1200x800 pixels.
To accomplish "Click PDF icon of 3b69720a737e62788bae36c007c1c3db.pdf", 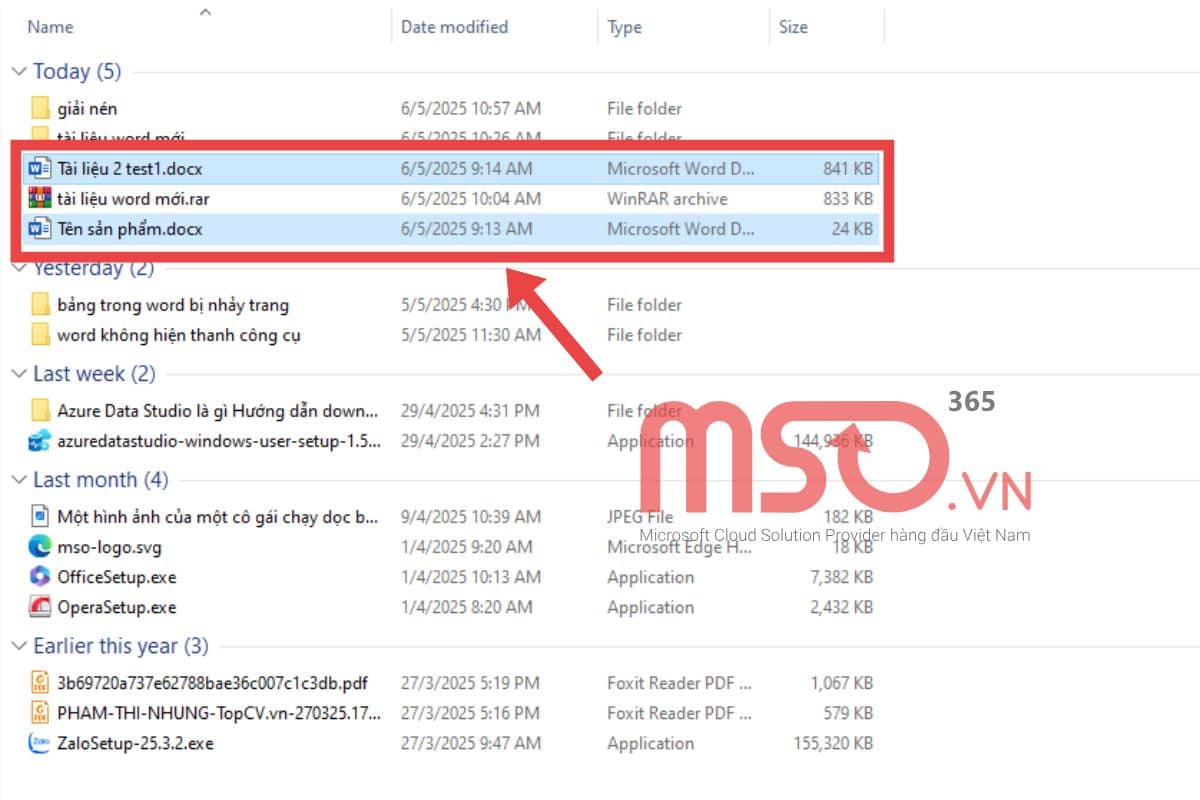I will pyautogui.click(x=40, y=683).
